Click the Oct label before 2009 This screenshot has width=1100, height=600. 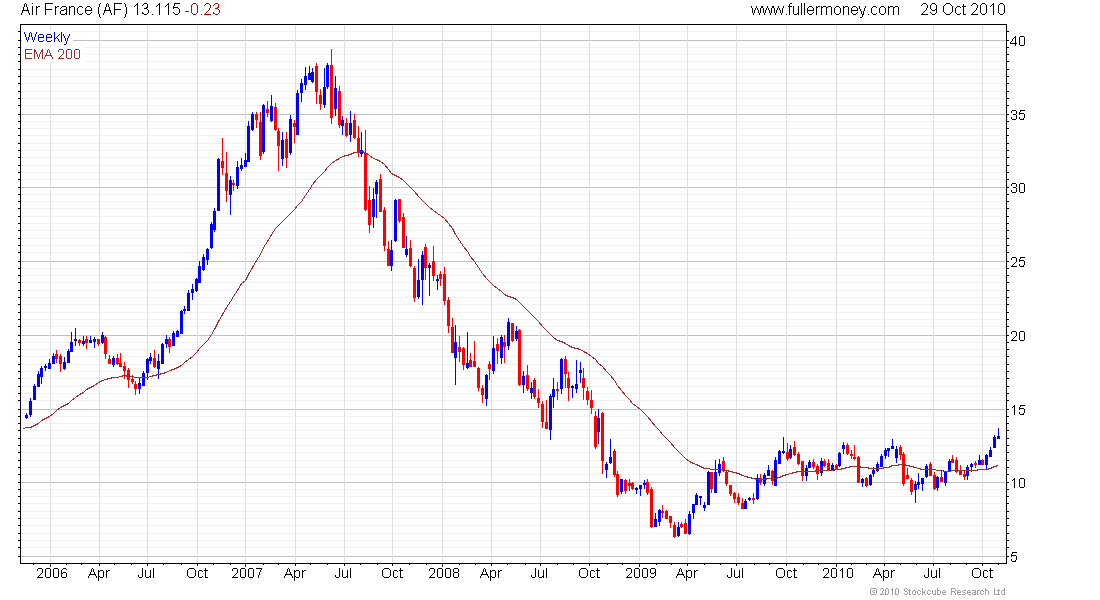[589, 573]
